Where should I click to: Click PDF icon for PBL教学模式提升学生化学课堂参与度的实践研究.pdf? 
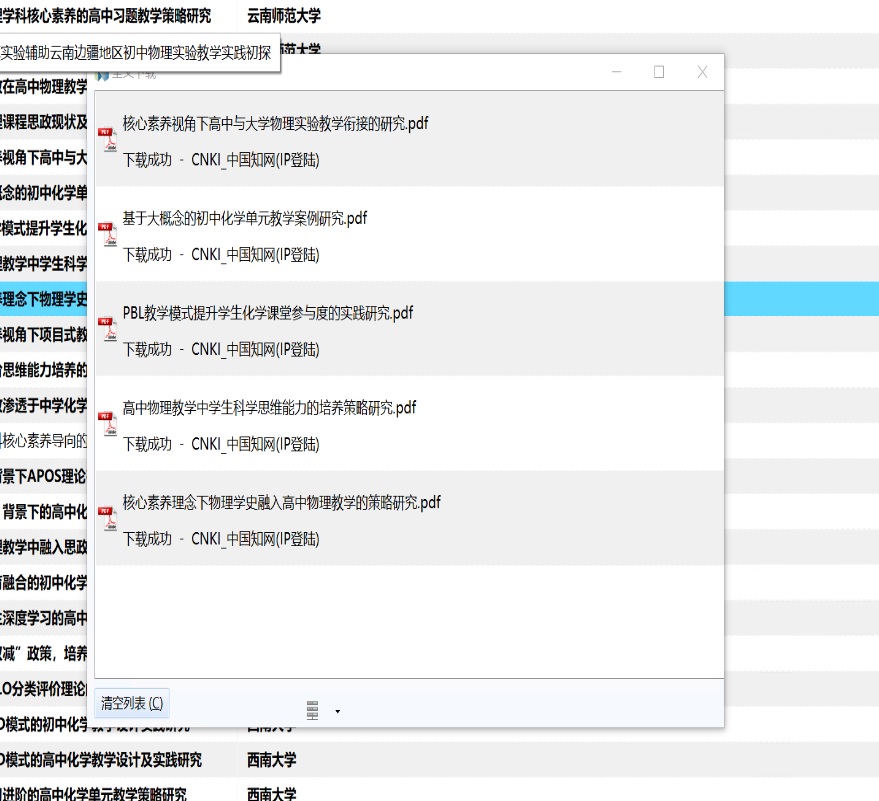pos(107,329)
